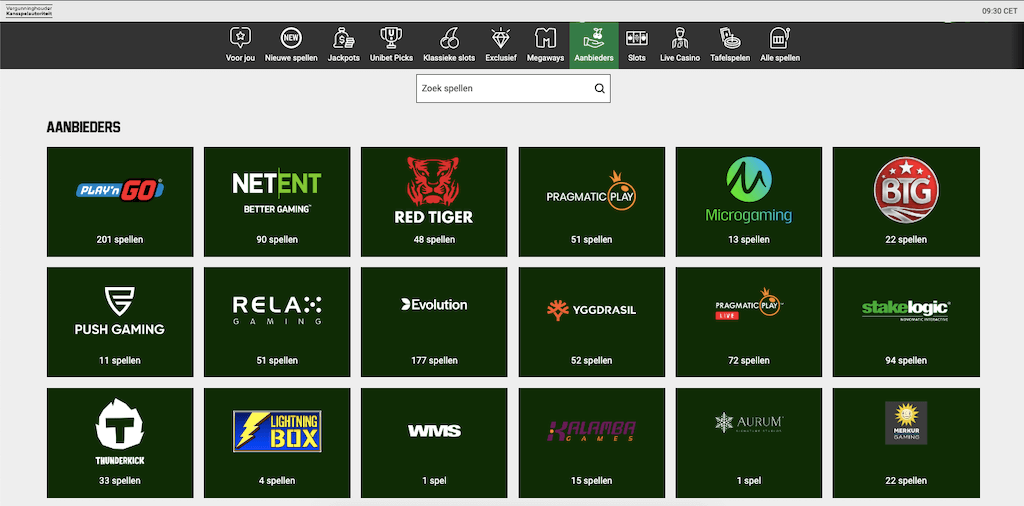Open the Voor jou star icon
The image size is (1024, 506).
tap(240, 38)
